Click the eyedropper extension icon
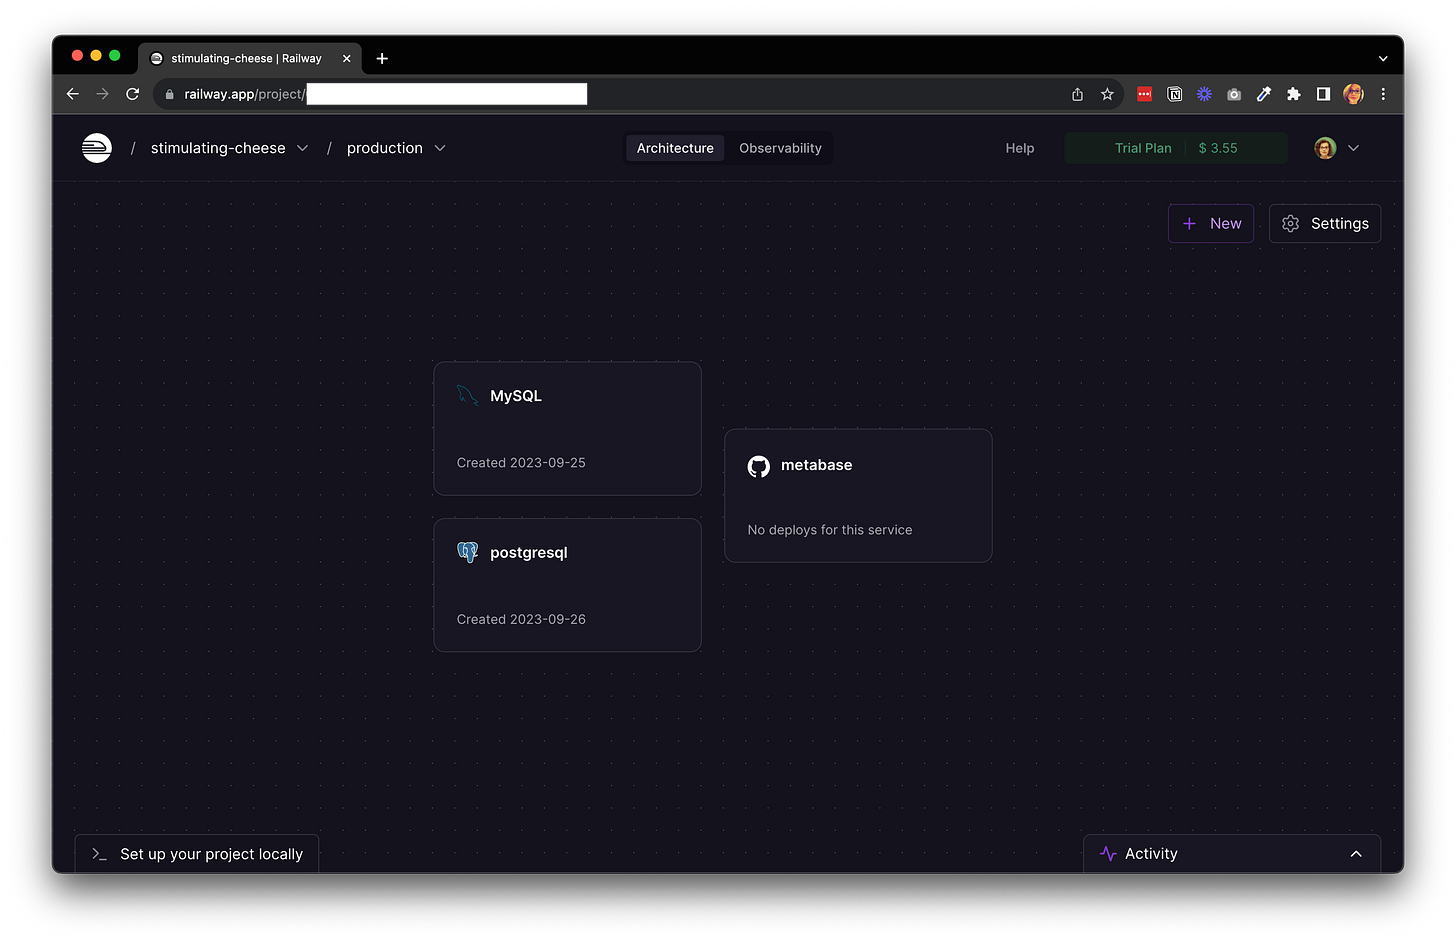The image size is (1456, 942). point(1264,94)
